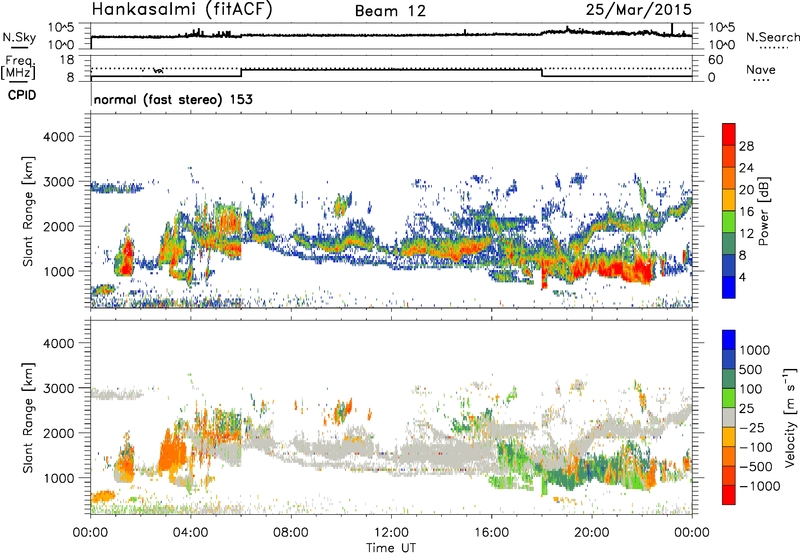Select the 'Freq. [MHz]' axis label
Image resolution: width=800 pixels, height=554 pixels.
18,67
